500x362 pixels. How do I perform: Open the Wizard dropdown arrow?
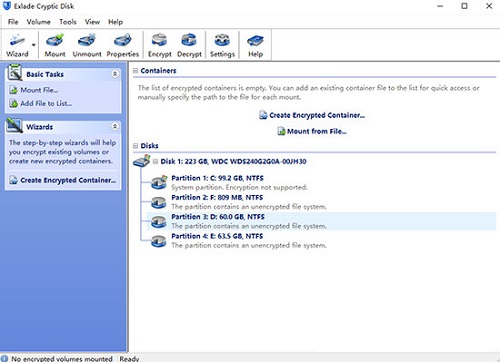[34, 45]
